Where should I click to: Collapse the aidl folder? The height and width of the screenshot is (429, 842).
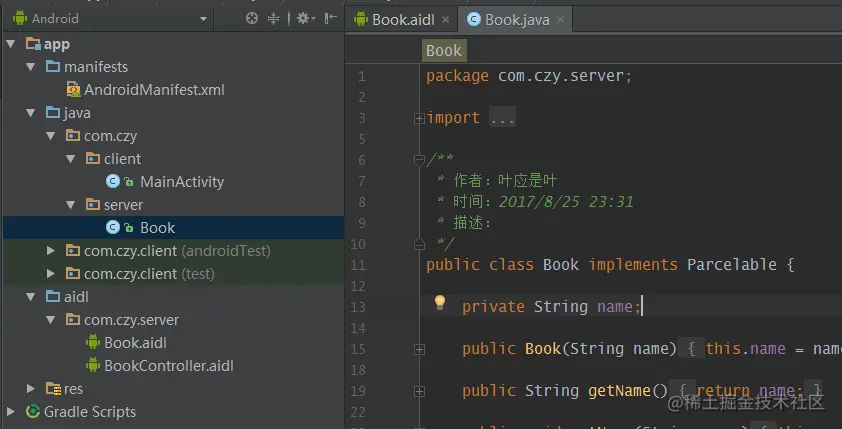[31, 296]
